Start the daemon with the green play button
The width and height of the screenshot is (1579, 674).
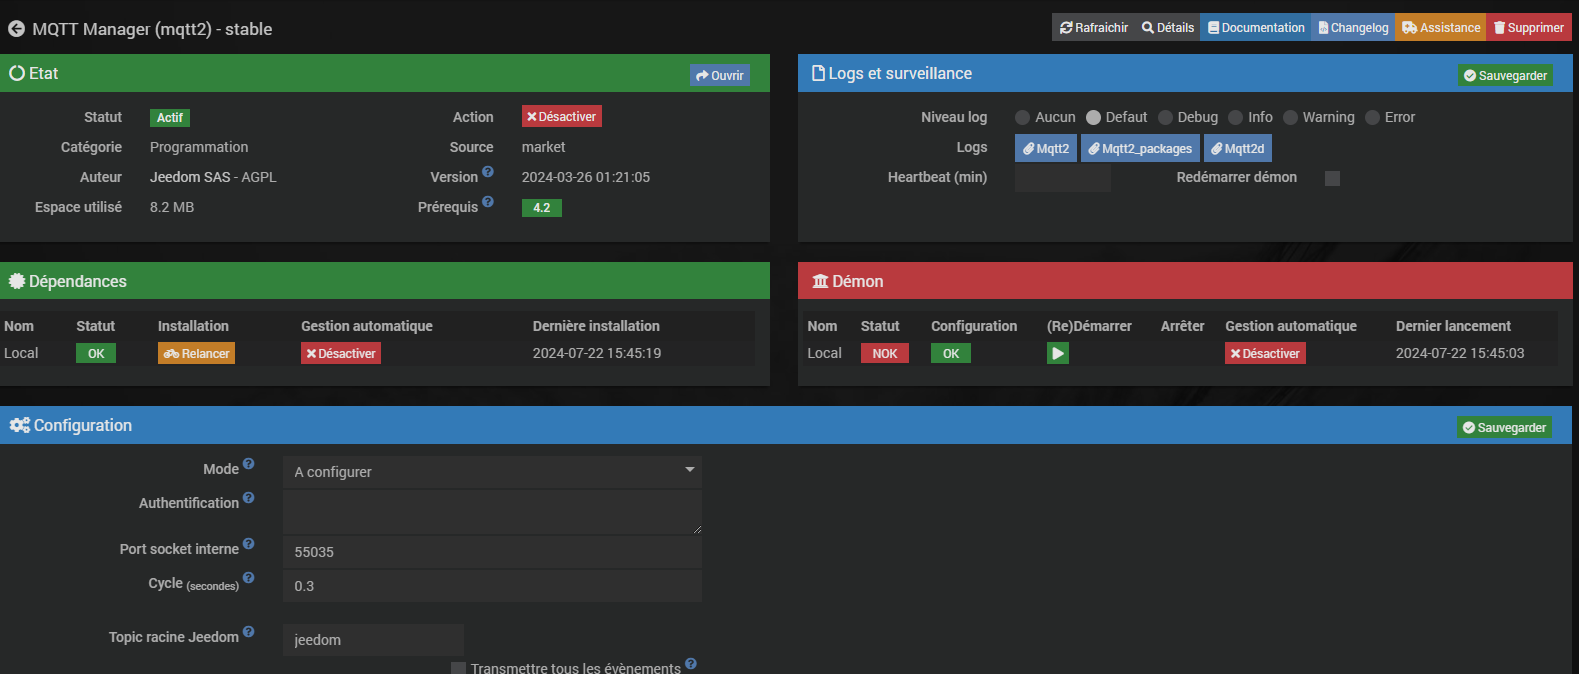tap(1058, 353)
